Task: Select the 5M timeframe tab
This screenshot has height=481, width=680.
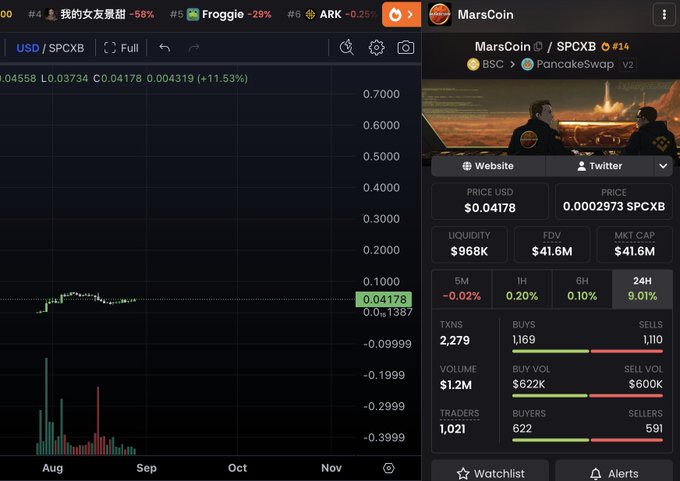Action: (x=461, y=289)
